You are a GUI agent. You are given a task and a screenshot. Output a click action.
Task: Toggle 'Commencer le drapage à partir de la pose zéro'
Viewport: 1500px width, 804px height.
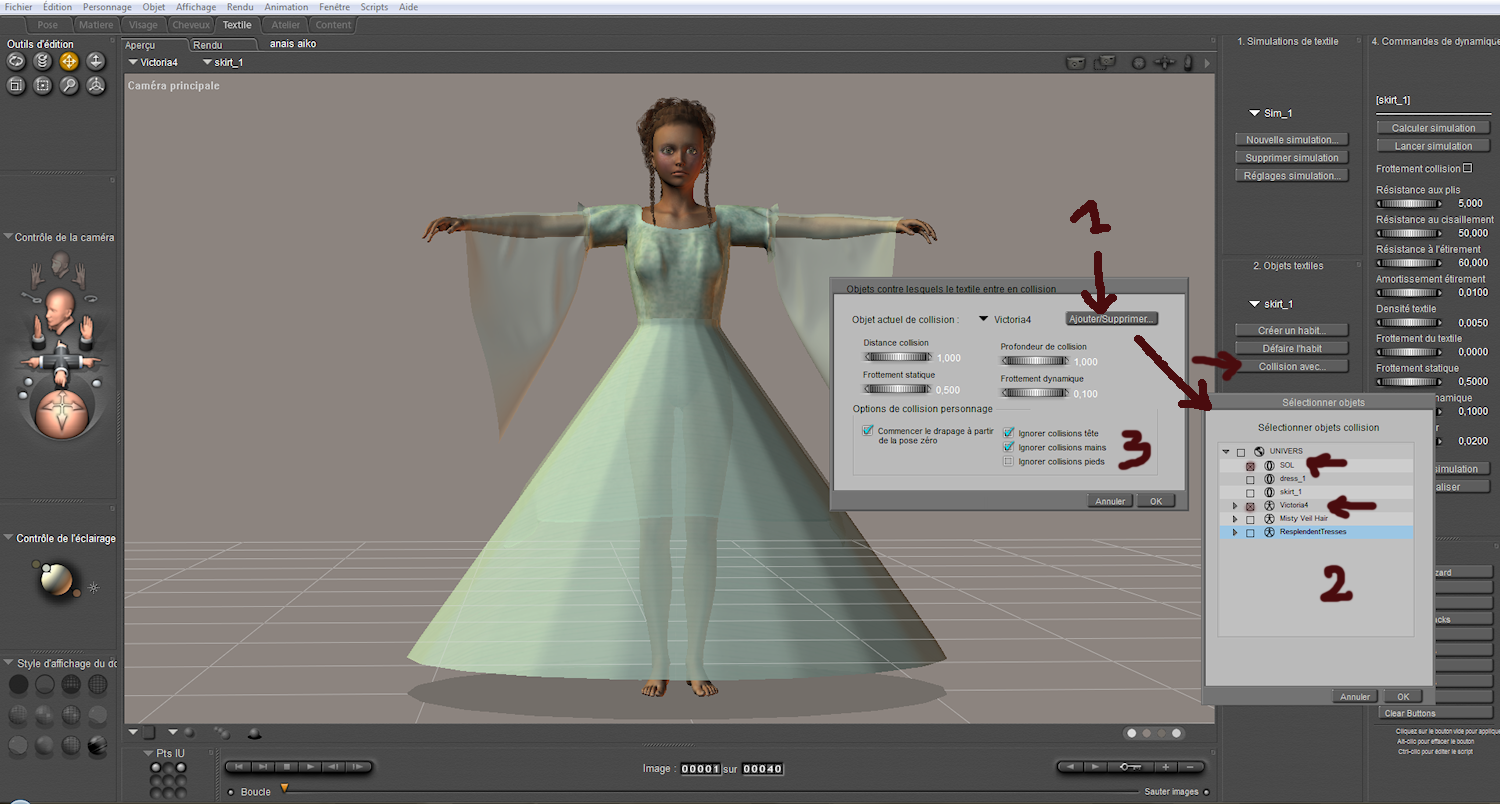[x=868, y=431]
